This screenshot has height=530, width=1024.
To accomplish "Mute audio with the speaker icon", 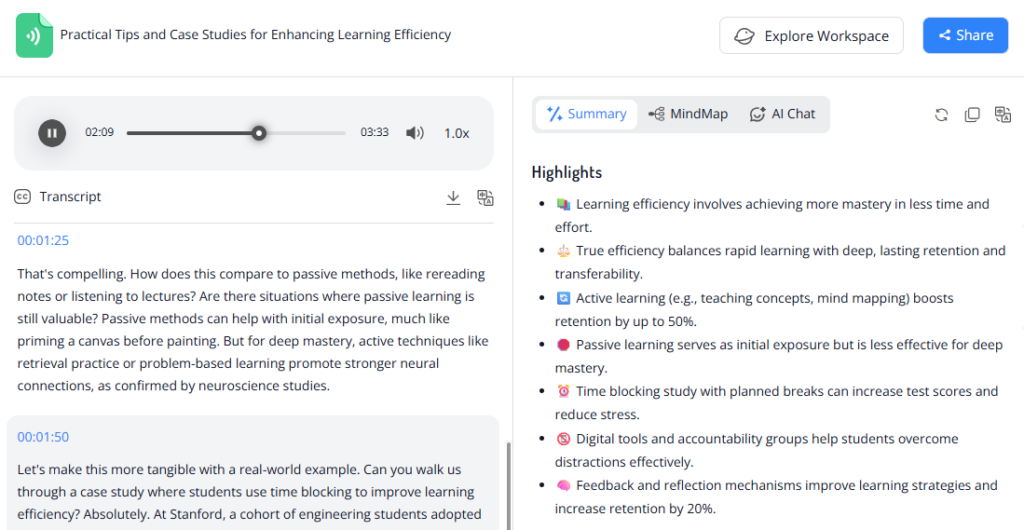I will [x=415, y=133].
